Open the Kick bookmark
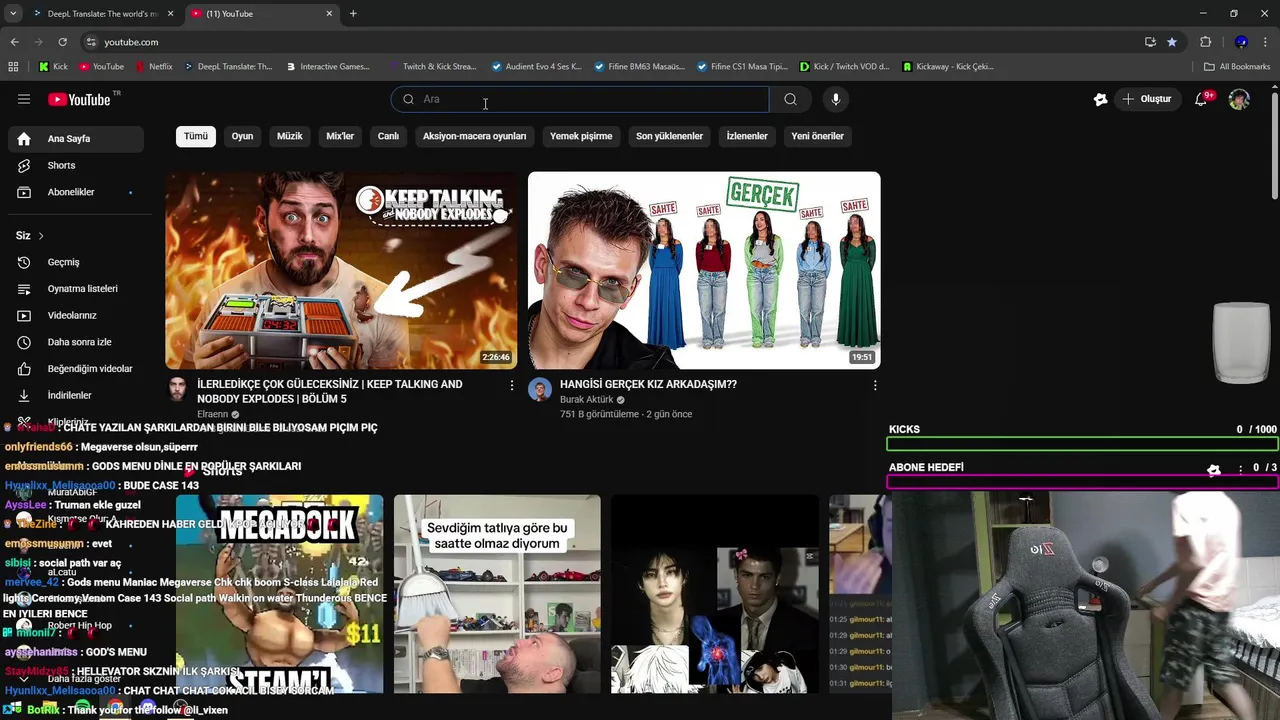 53,67
